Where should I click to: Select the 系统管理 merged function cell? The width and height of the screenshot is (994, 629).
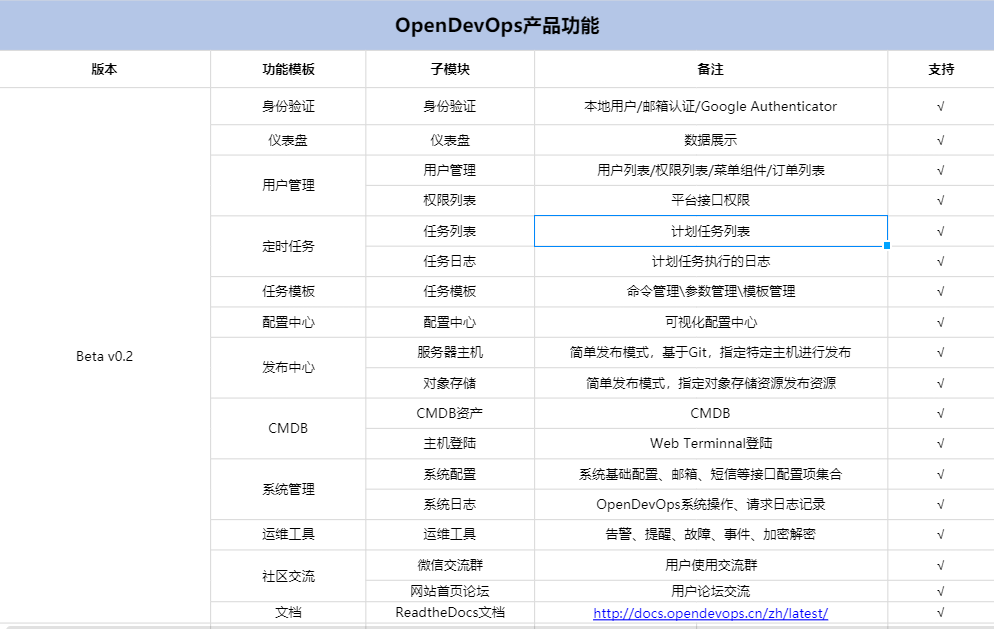288,490
